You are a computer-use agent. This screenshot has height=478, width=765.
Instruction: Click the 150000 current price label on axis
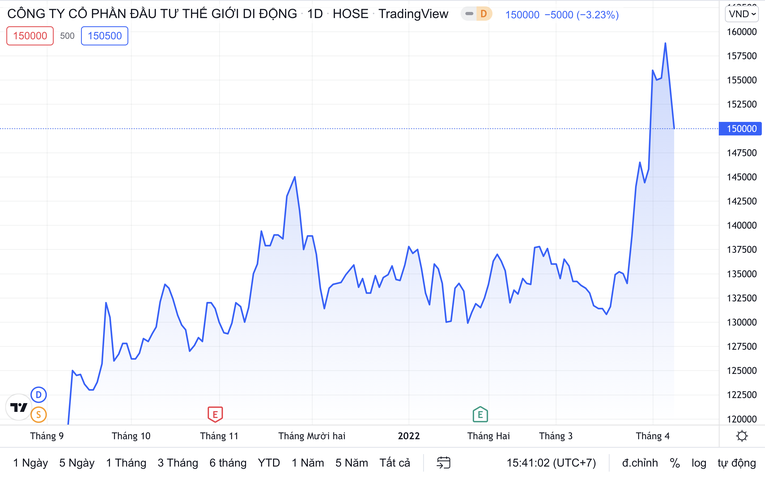click(741, 129)
